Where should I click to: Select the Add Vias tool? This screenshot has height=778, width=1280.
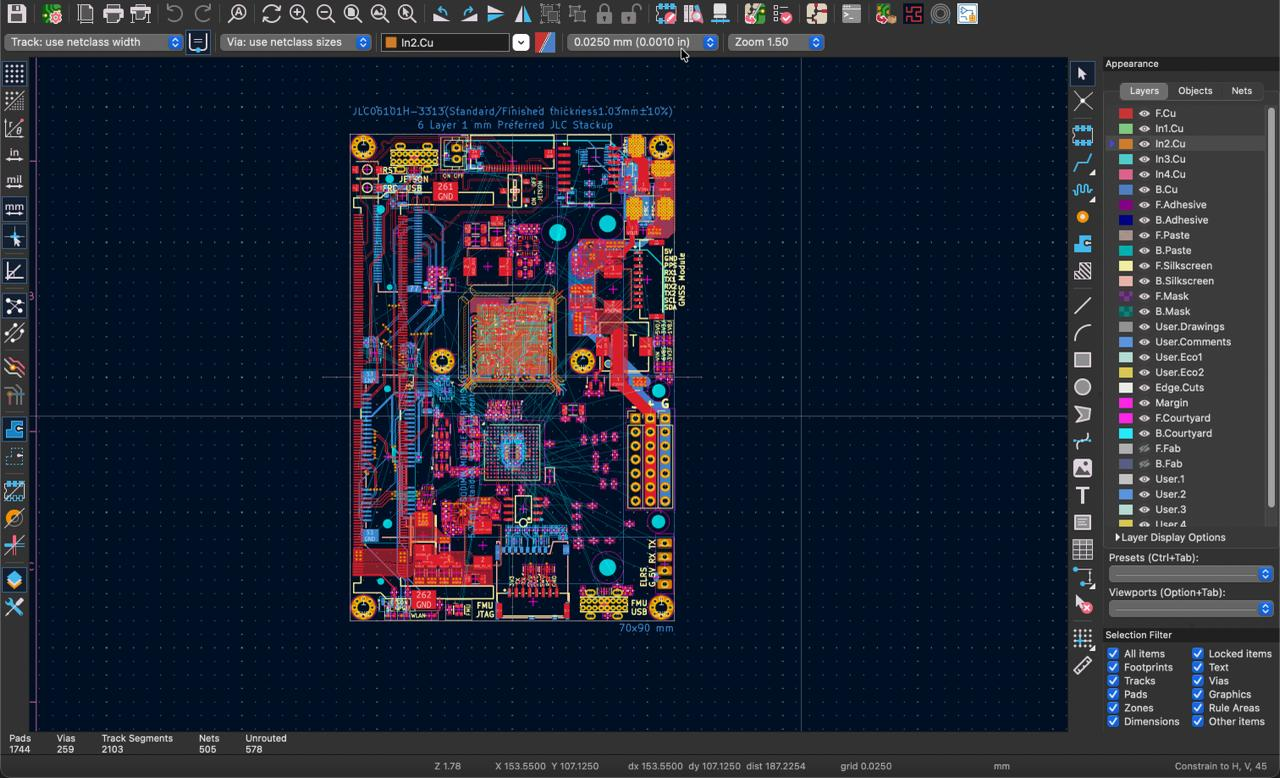coord(1083,217)
